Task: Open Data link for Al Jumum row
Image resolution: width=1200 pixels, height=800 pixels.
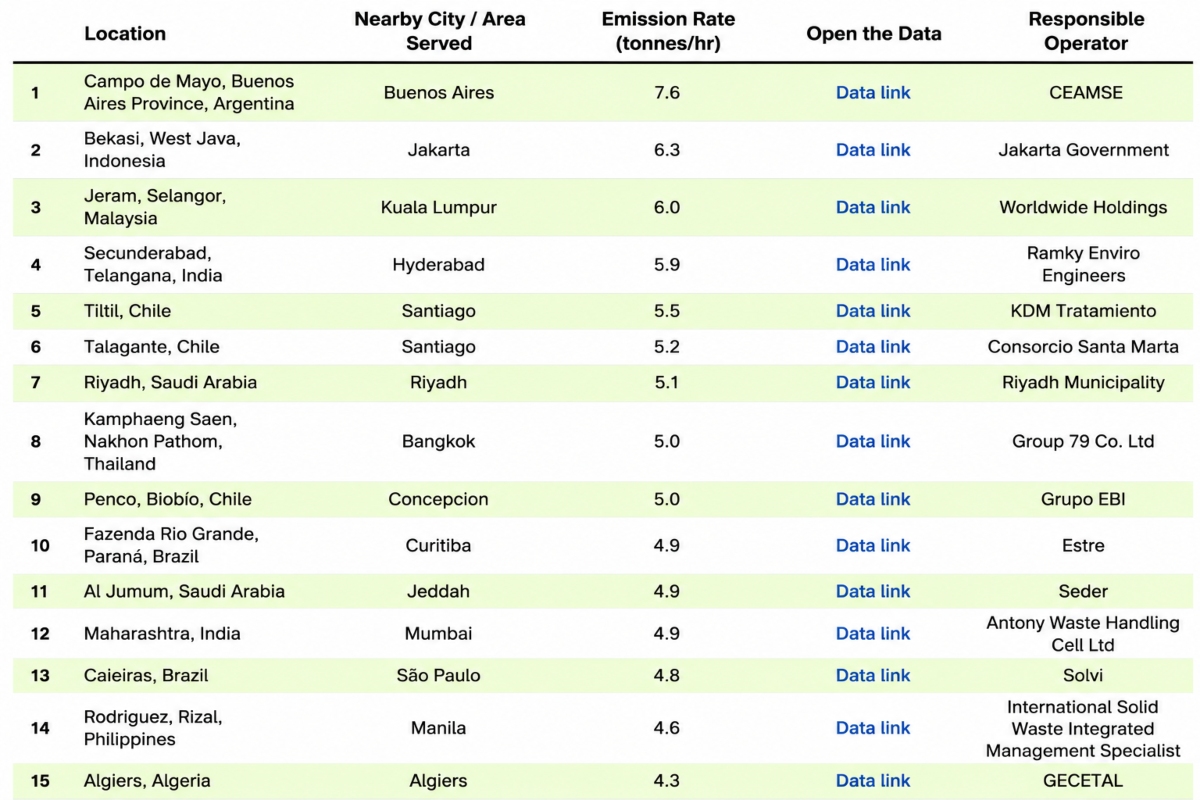Action: point(873,591)
